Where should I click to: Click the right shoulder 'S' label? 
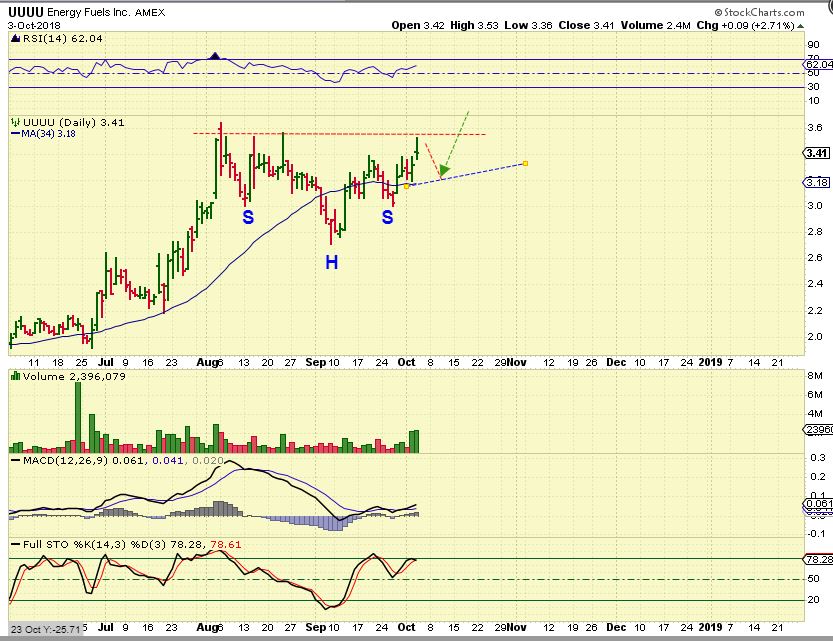[x=386, y=216]
